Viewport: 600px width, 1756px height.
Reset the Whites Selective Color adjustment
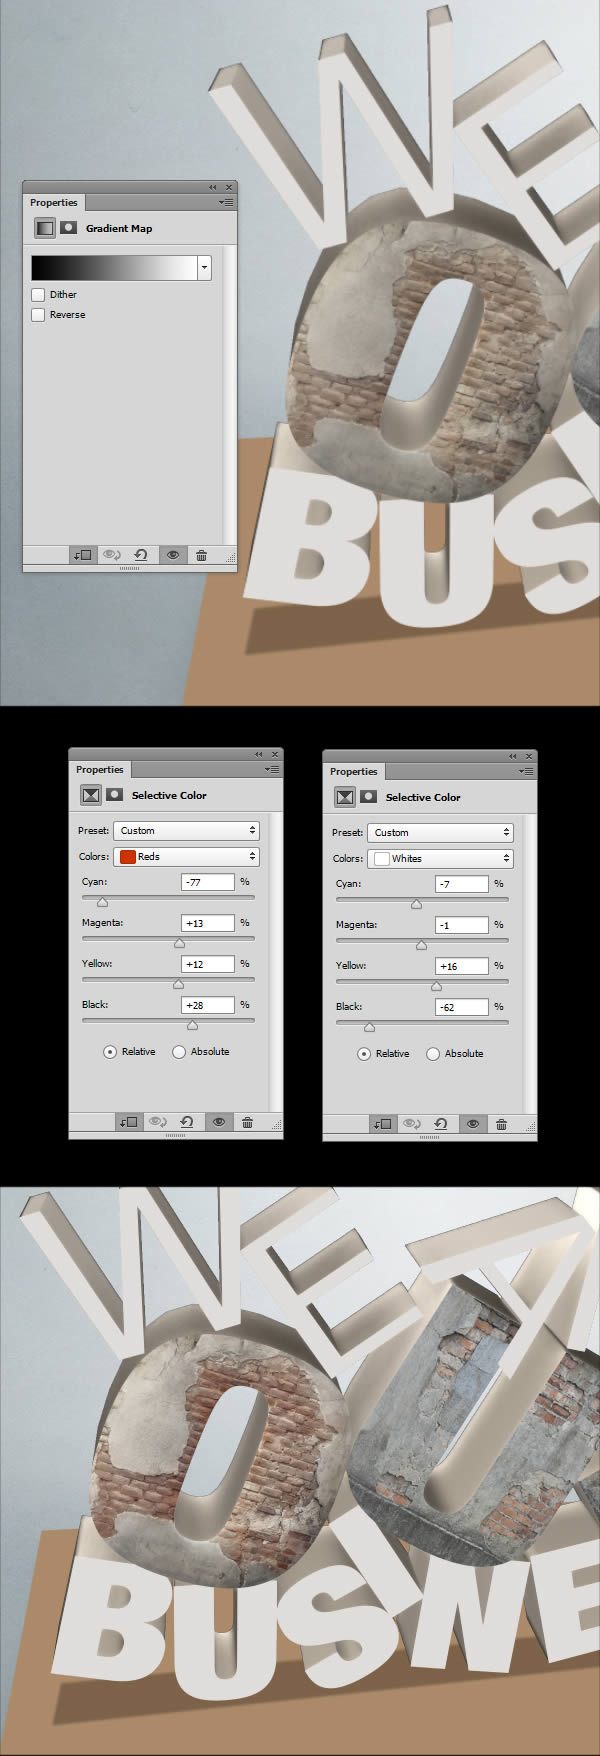441,1124
